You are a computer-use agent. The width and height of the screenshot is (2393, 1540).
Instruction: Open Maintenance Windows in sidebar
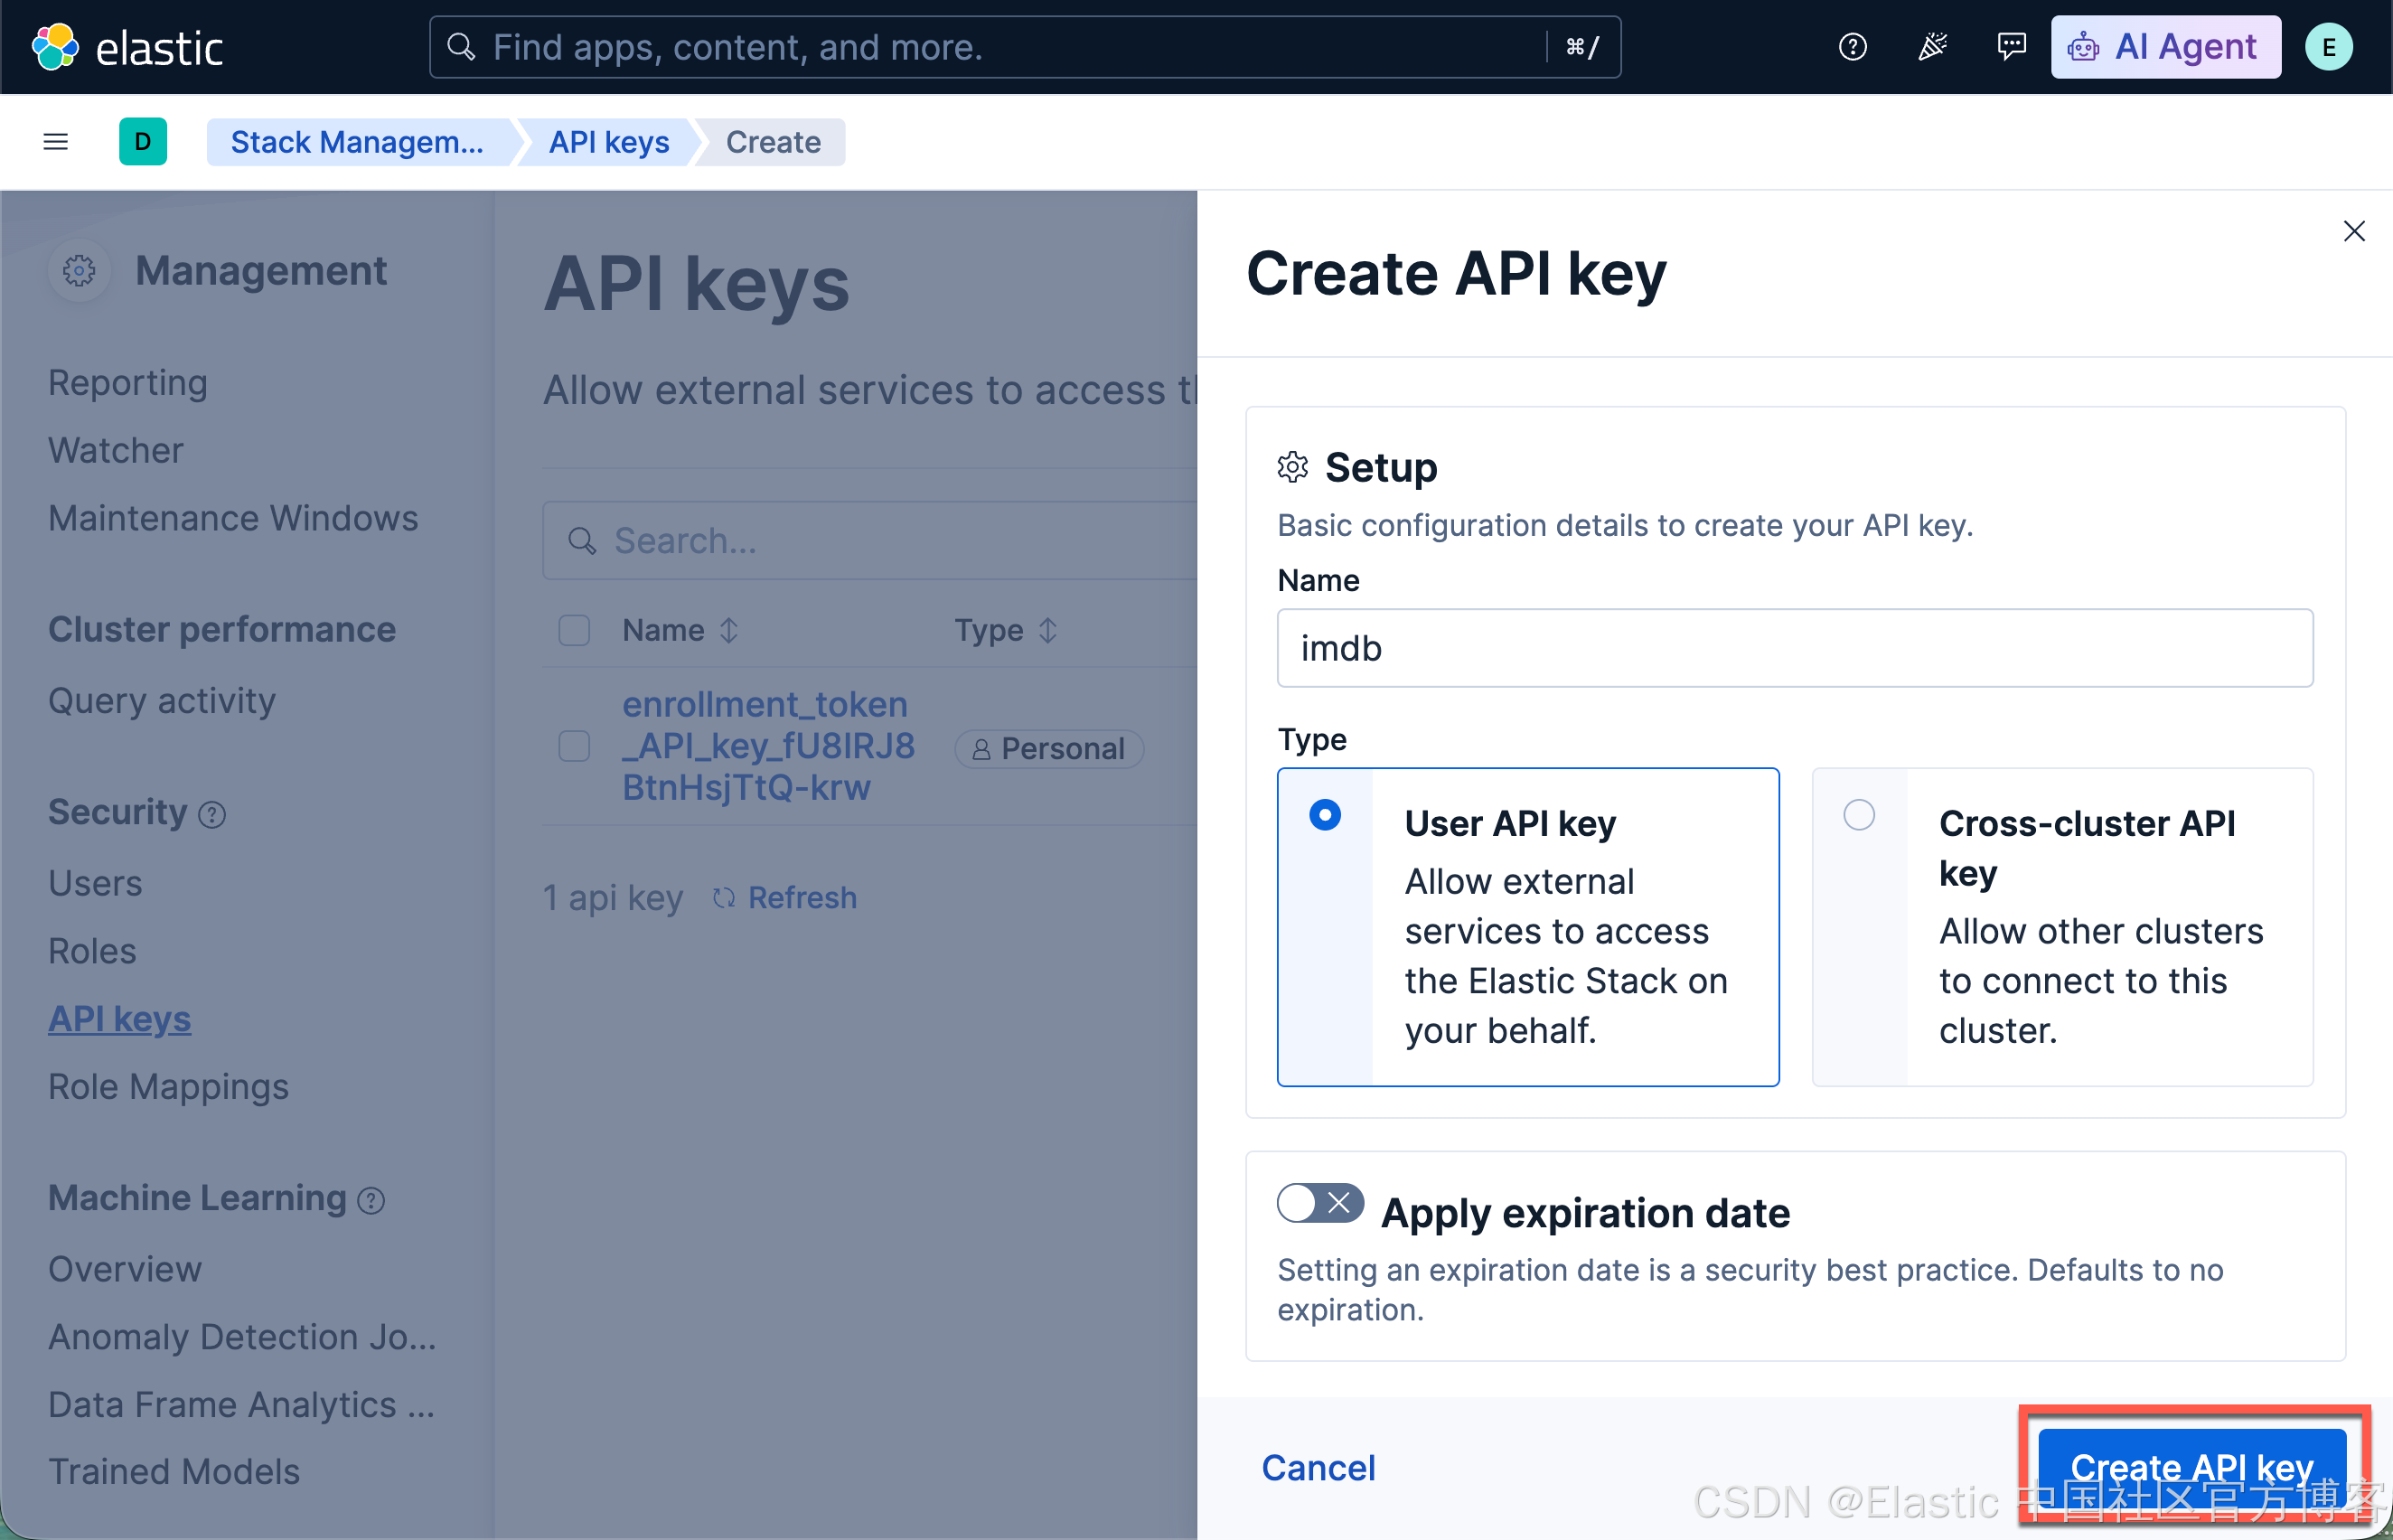(x=233, y=519)
